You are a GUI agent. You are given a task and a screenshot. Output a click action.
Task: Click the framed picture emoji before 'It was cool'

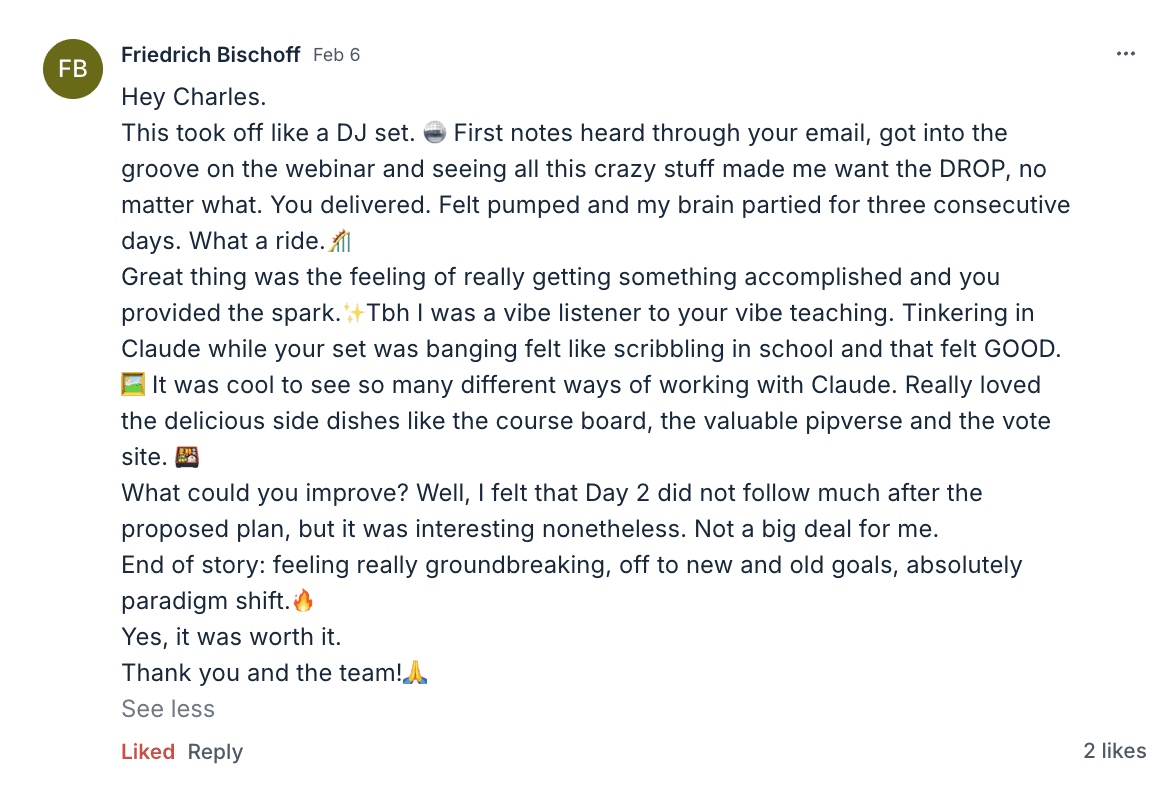133,385
